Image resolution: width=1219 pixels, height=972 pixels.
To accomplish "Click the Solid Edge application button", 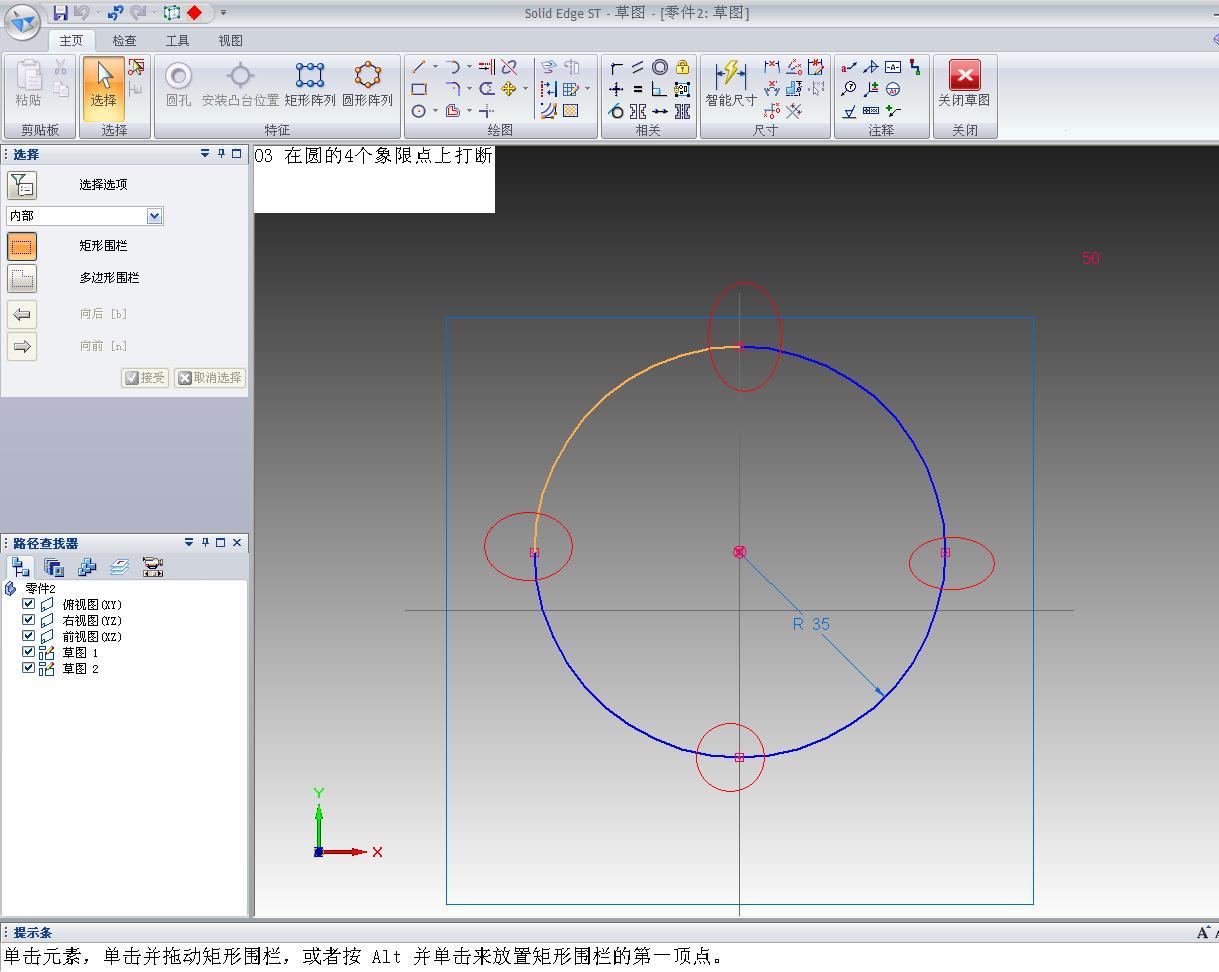I will [23, 22].
